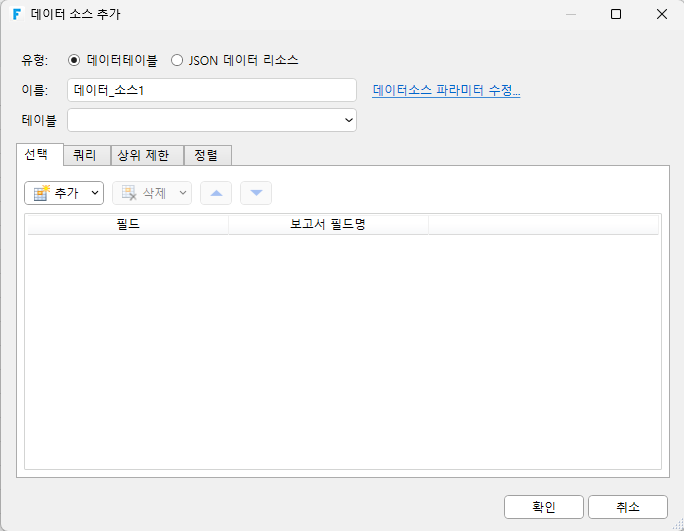Confirm with the 확인 button
Viewport: 684px width, 531px height.
click(x=544, y=507)
